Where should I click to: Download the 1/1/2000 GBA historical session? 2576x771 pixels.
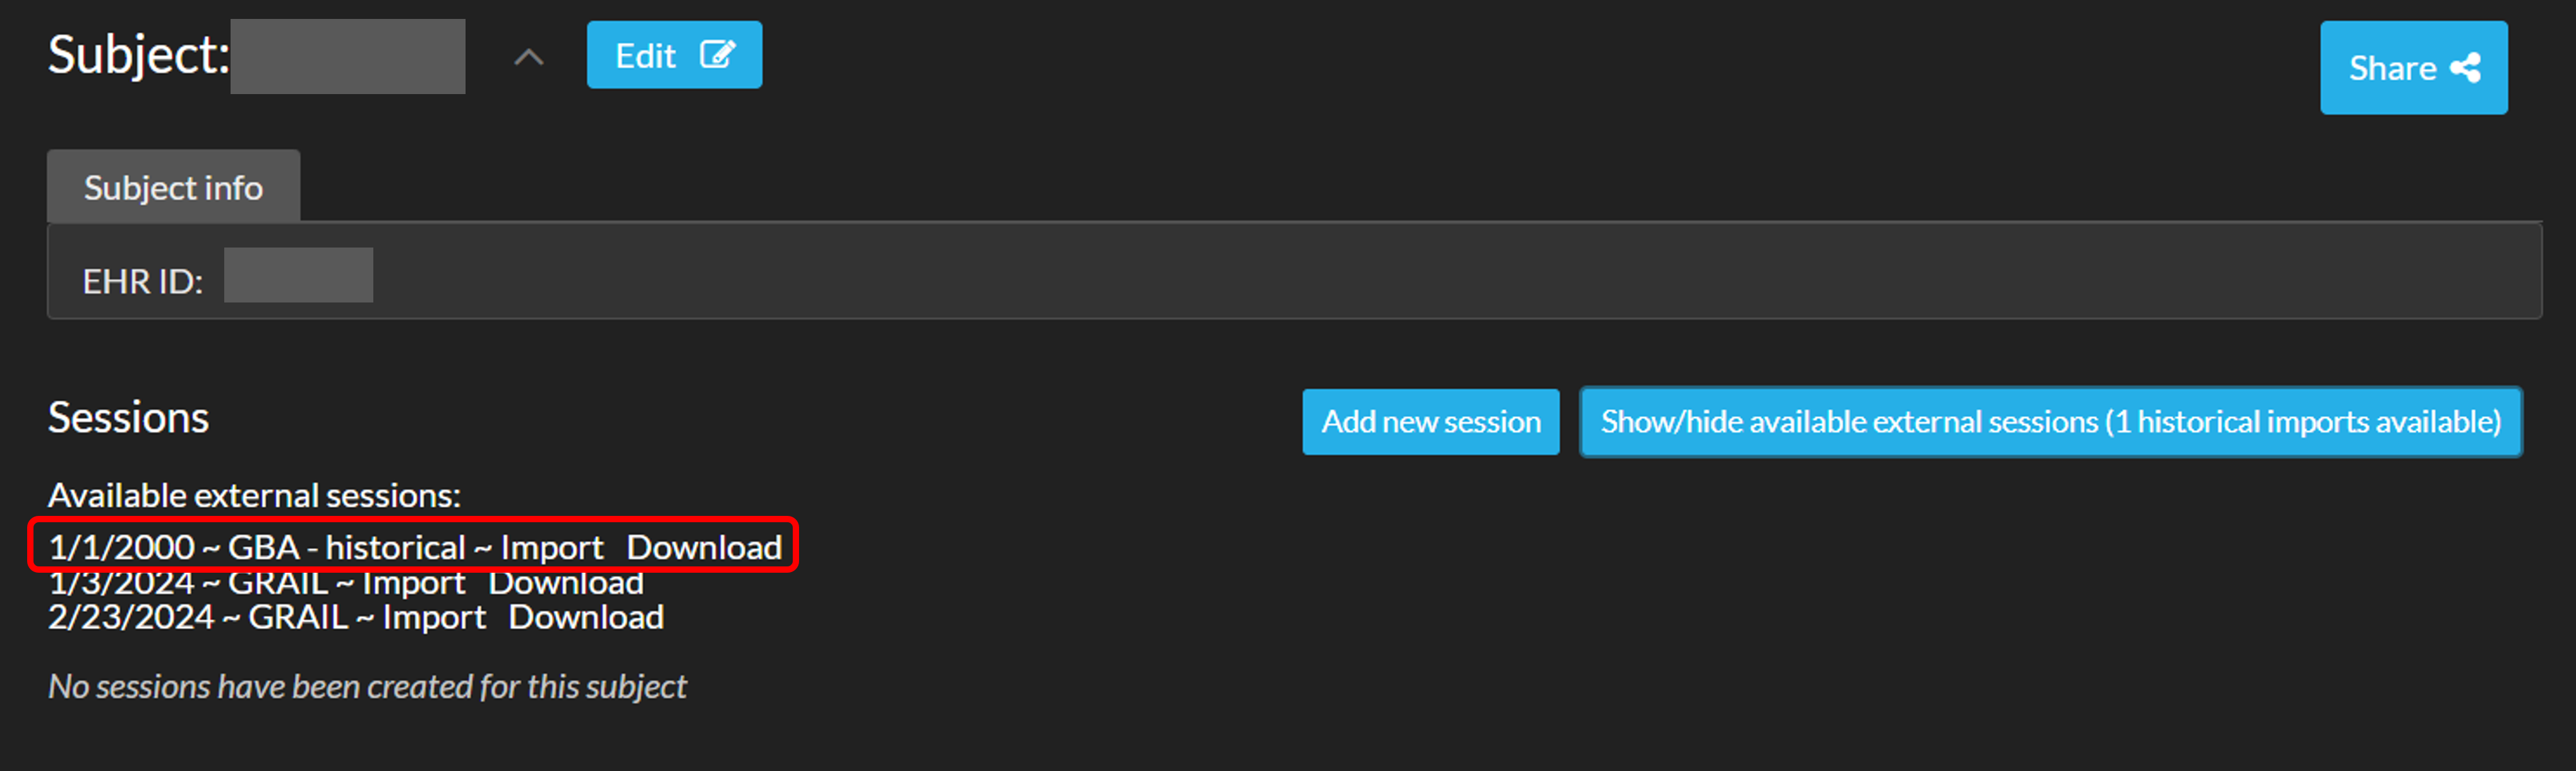pos(704,548)
